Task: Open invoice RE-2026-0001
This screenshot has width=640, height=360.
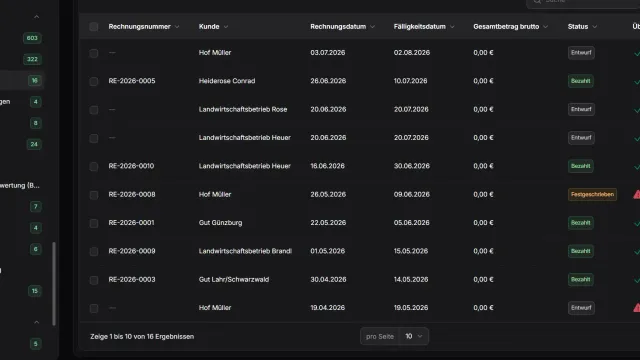Action: 131,223
